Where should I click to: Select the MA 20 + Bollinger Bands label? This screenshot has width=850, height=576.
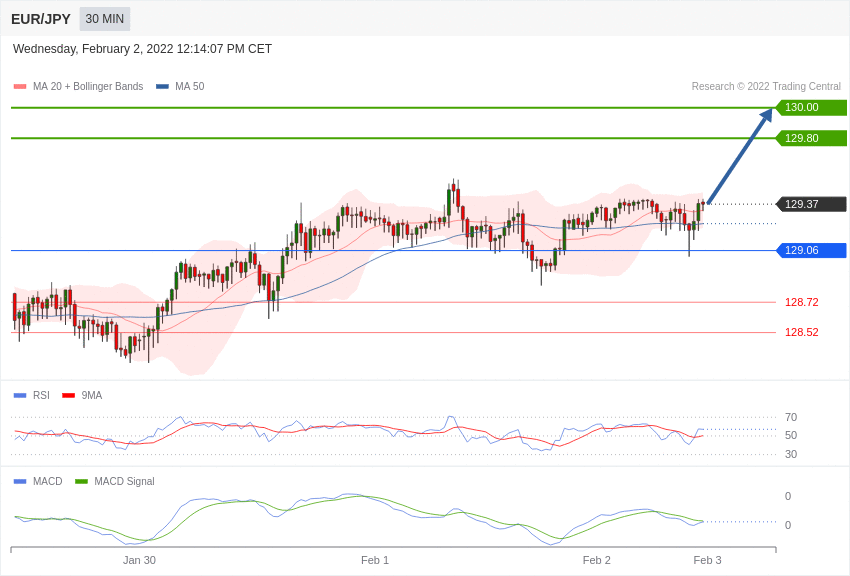coord(88,87)
